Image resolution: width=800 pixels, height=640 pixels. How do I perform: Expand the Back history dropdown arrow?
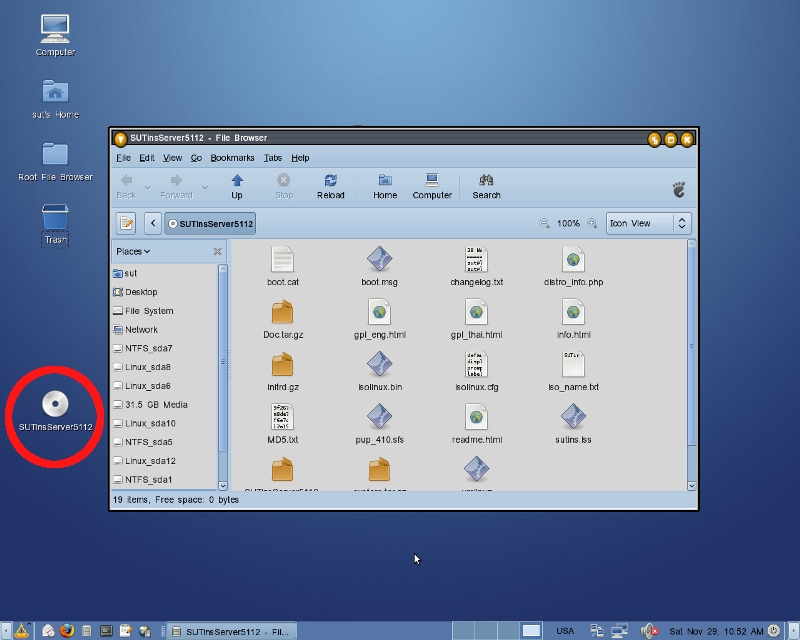(x=147, y=187)
